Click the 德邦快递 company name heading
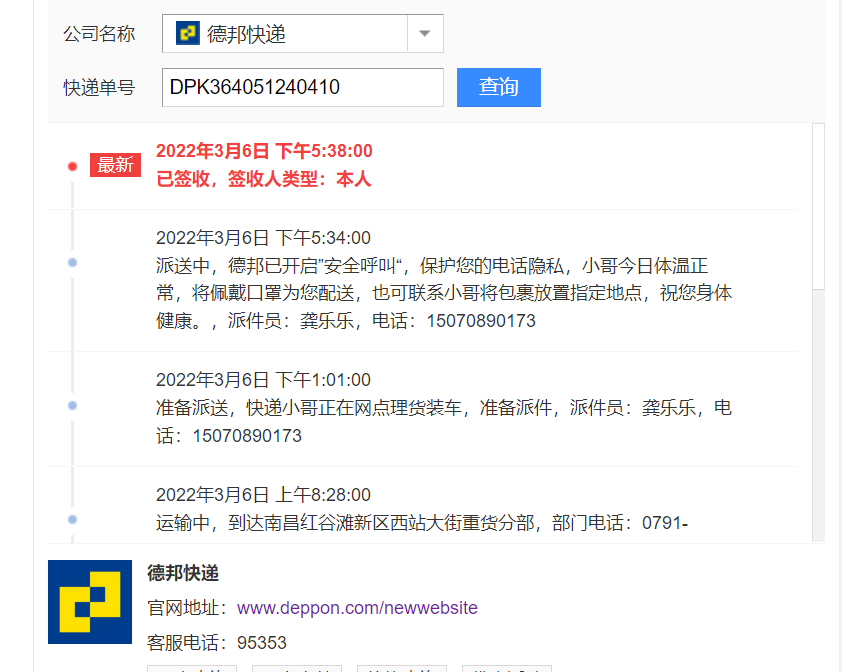The height and width of the screenshot is (672, 862). point(183,573)
